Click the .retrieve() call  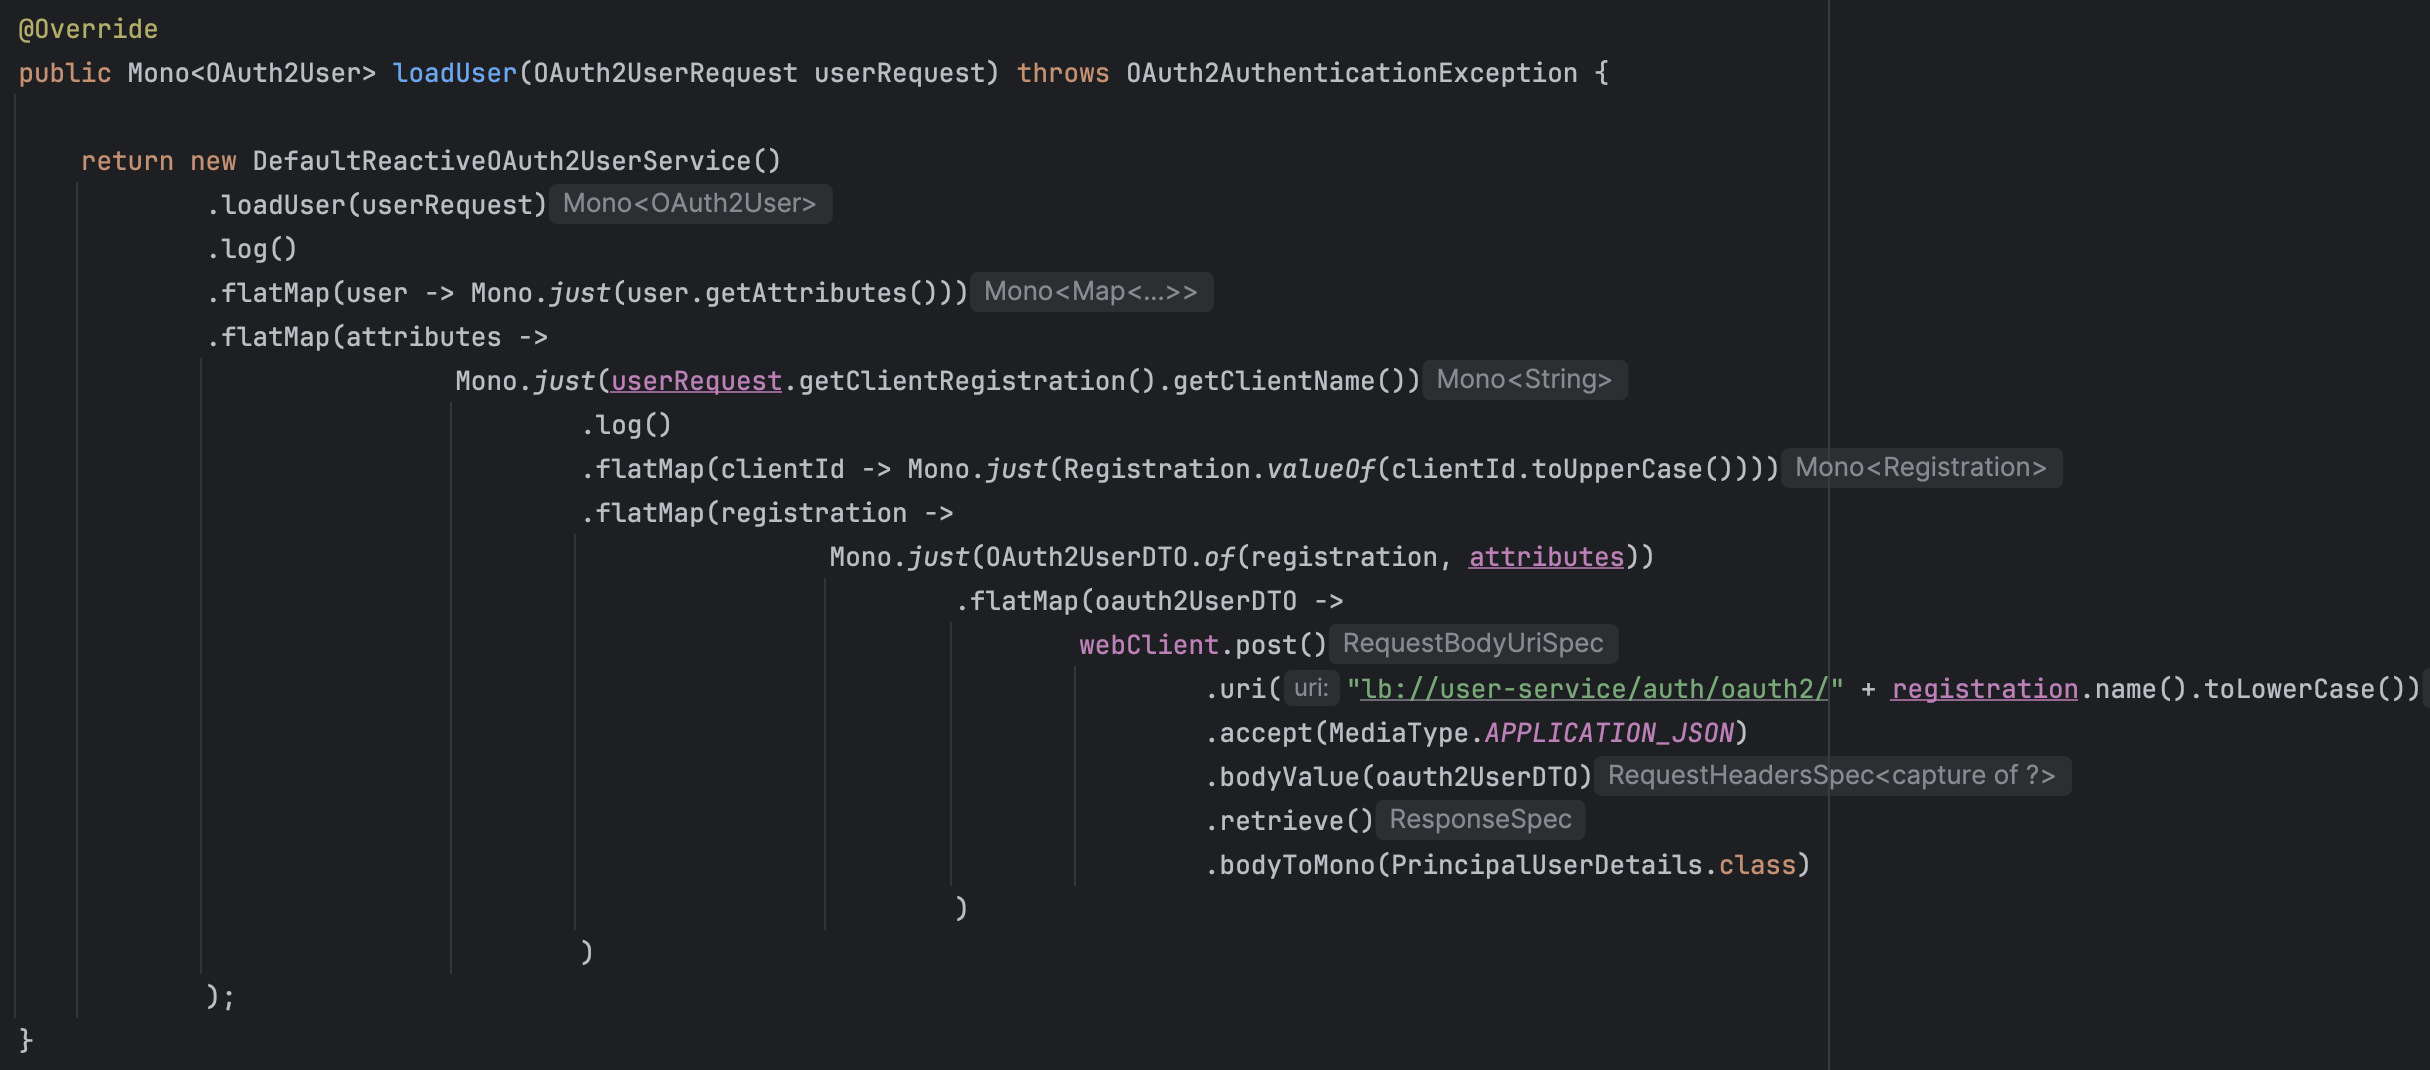pyautogui.click(x=1289, y=821)
